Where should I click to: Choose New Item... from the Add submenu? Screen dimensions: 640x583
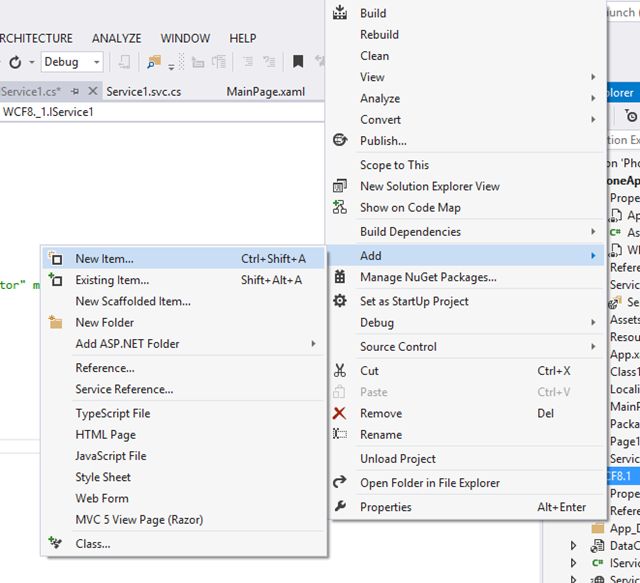(104, 259)
